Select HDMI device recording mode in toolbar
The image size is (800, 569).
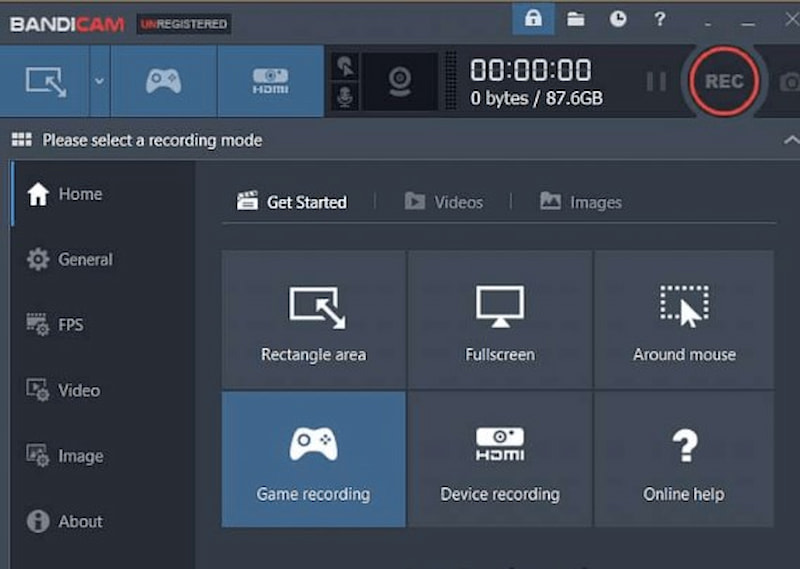(270, 81)
